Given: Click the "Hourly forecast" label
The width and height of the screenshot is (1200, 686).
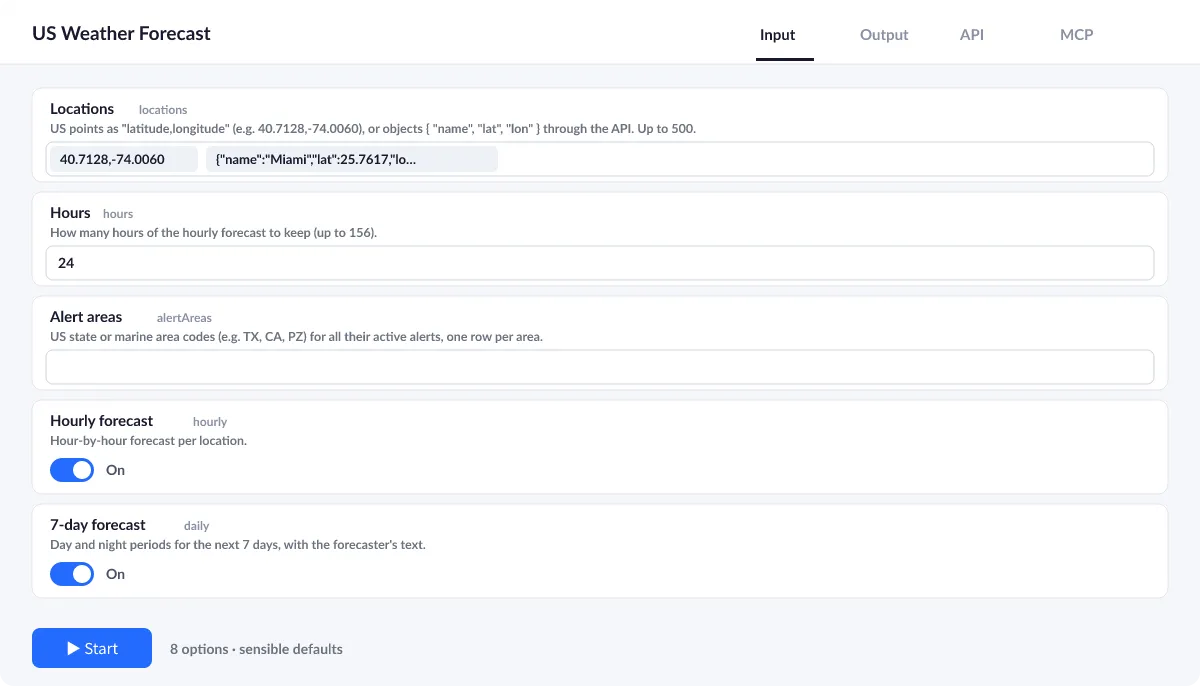Looking at the screenshot, I should click(x=101, y=421).
